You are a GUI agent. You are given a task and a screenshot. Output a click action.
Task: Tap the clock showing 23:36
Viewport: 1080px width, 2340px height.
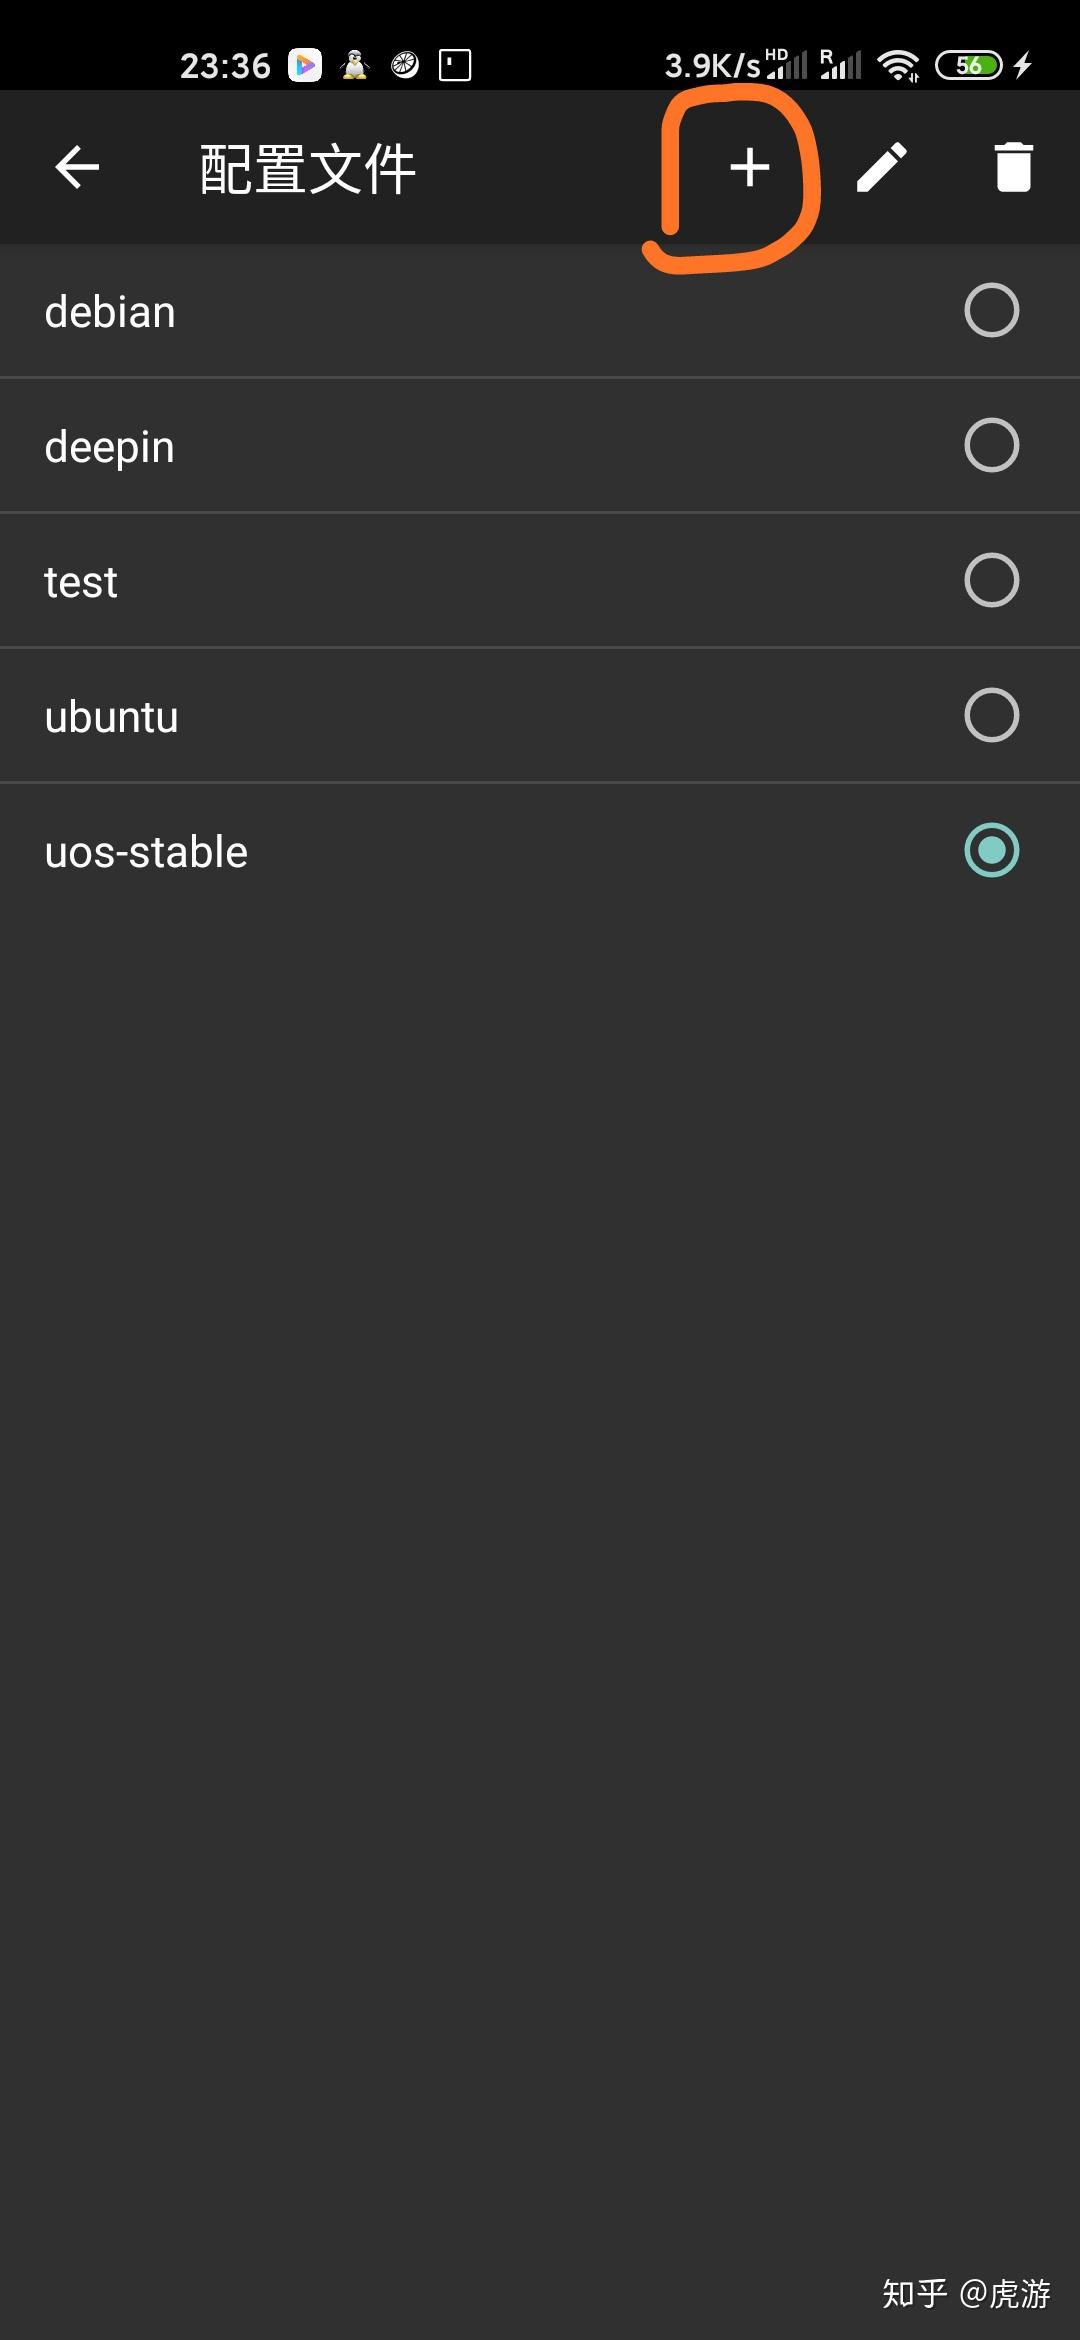click(x=228, y=64)
